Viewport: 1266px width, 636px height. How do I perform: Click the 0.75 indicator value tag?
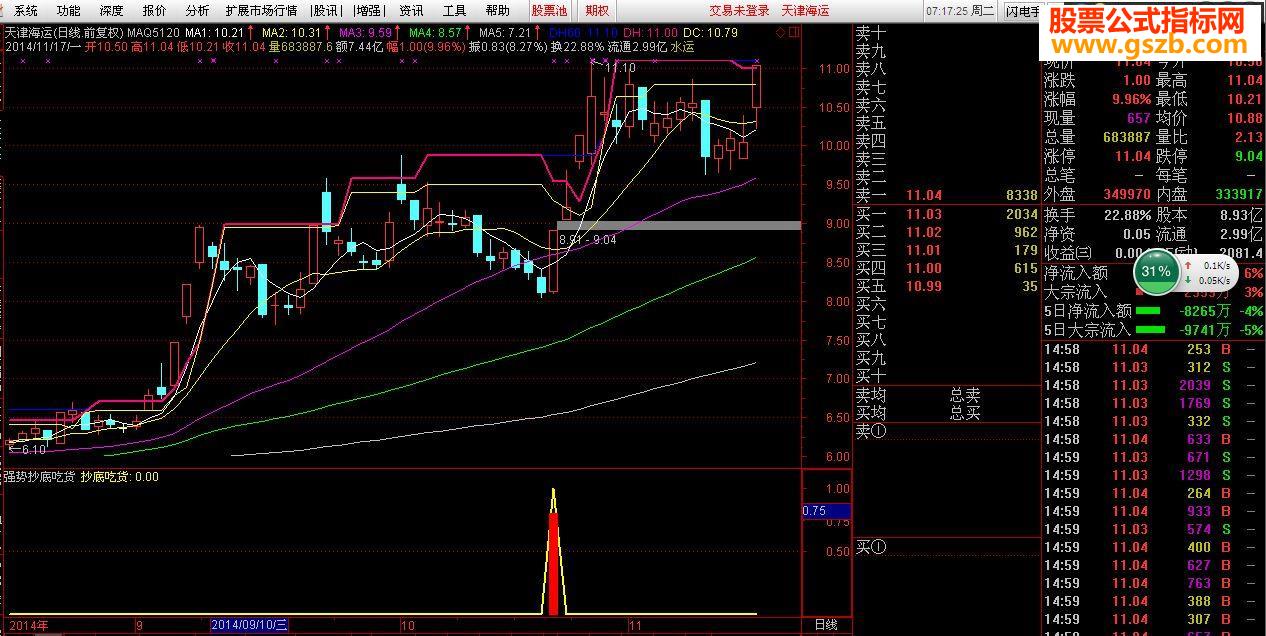826,510
